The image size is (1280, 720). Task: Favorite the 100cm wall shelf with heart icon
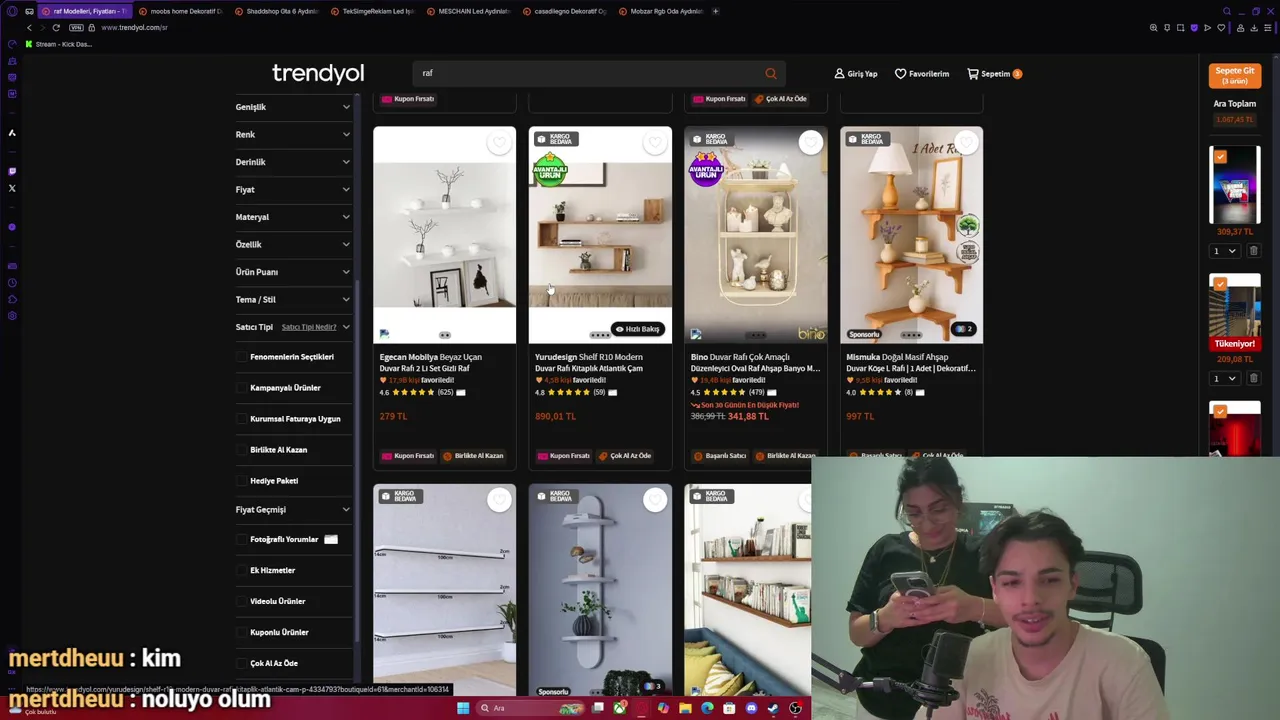pos(499,500)
